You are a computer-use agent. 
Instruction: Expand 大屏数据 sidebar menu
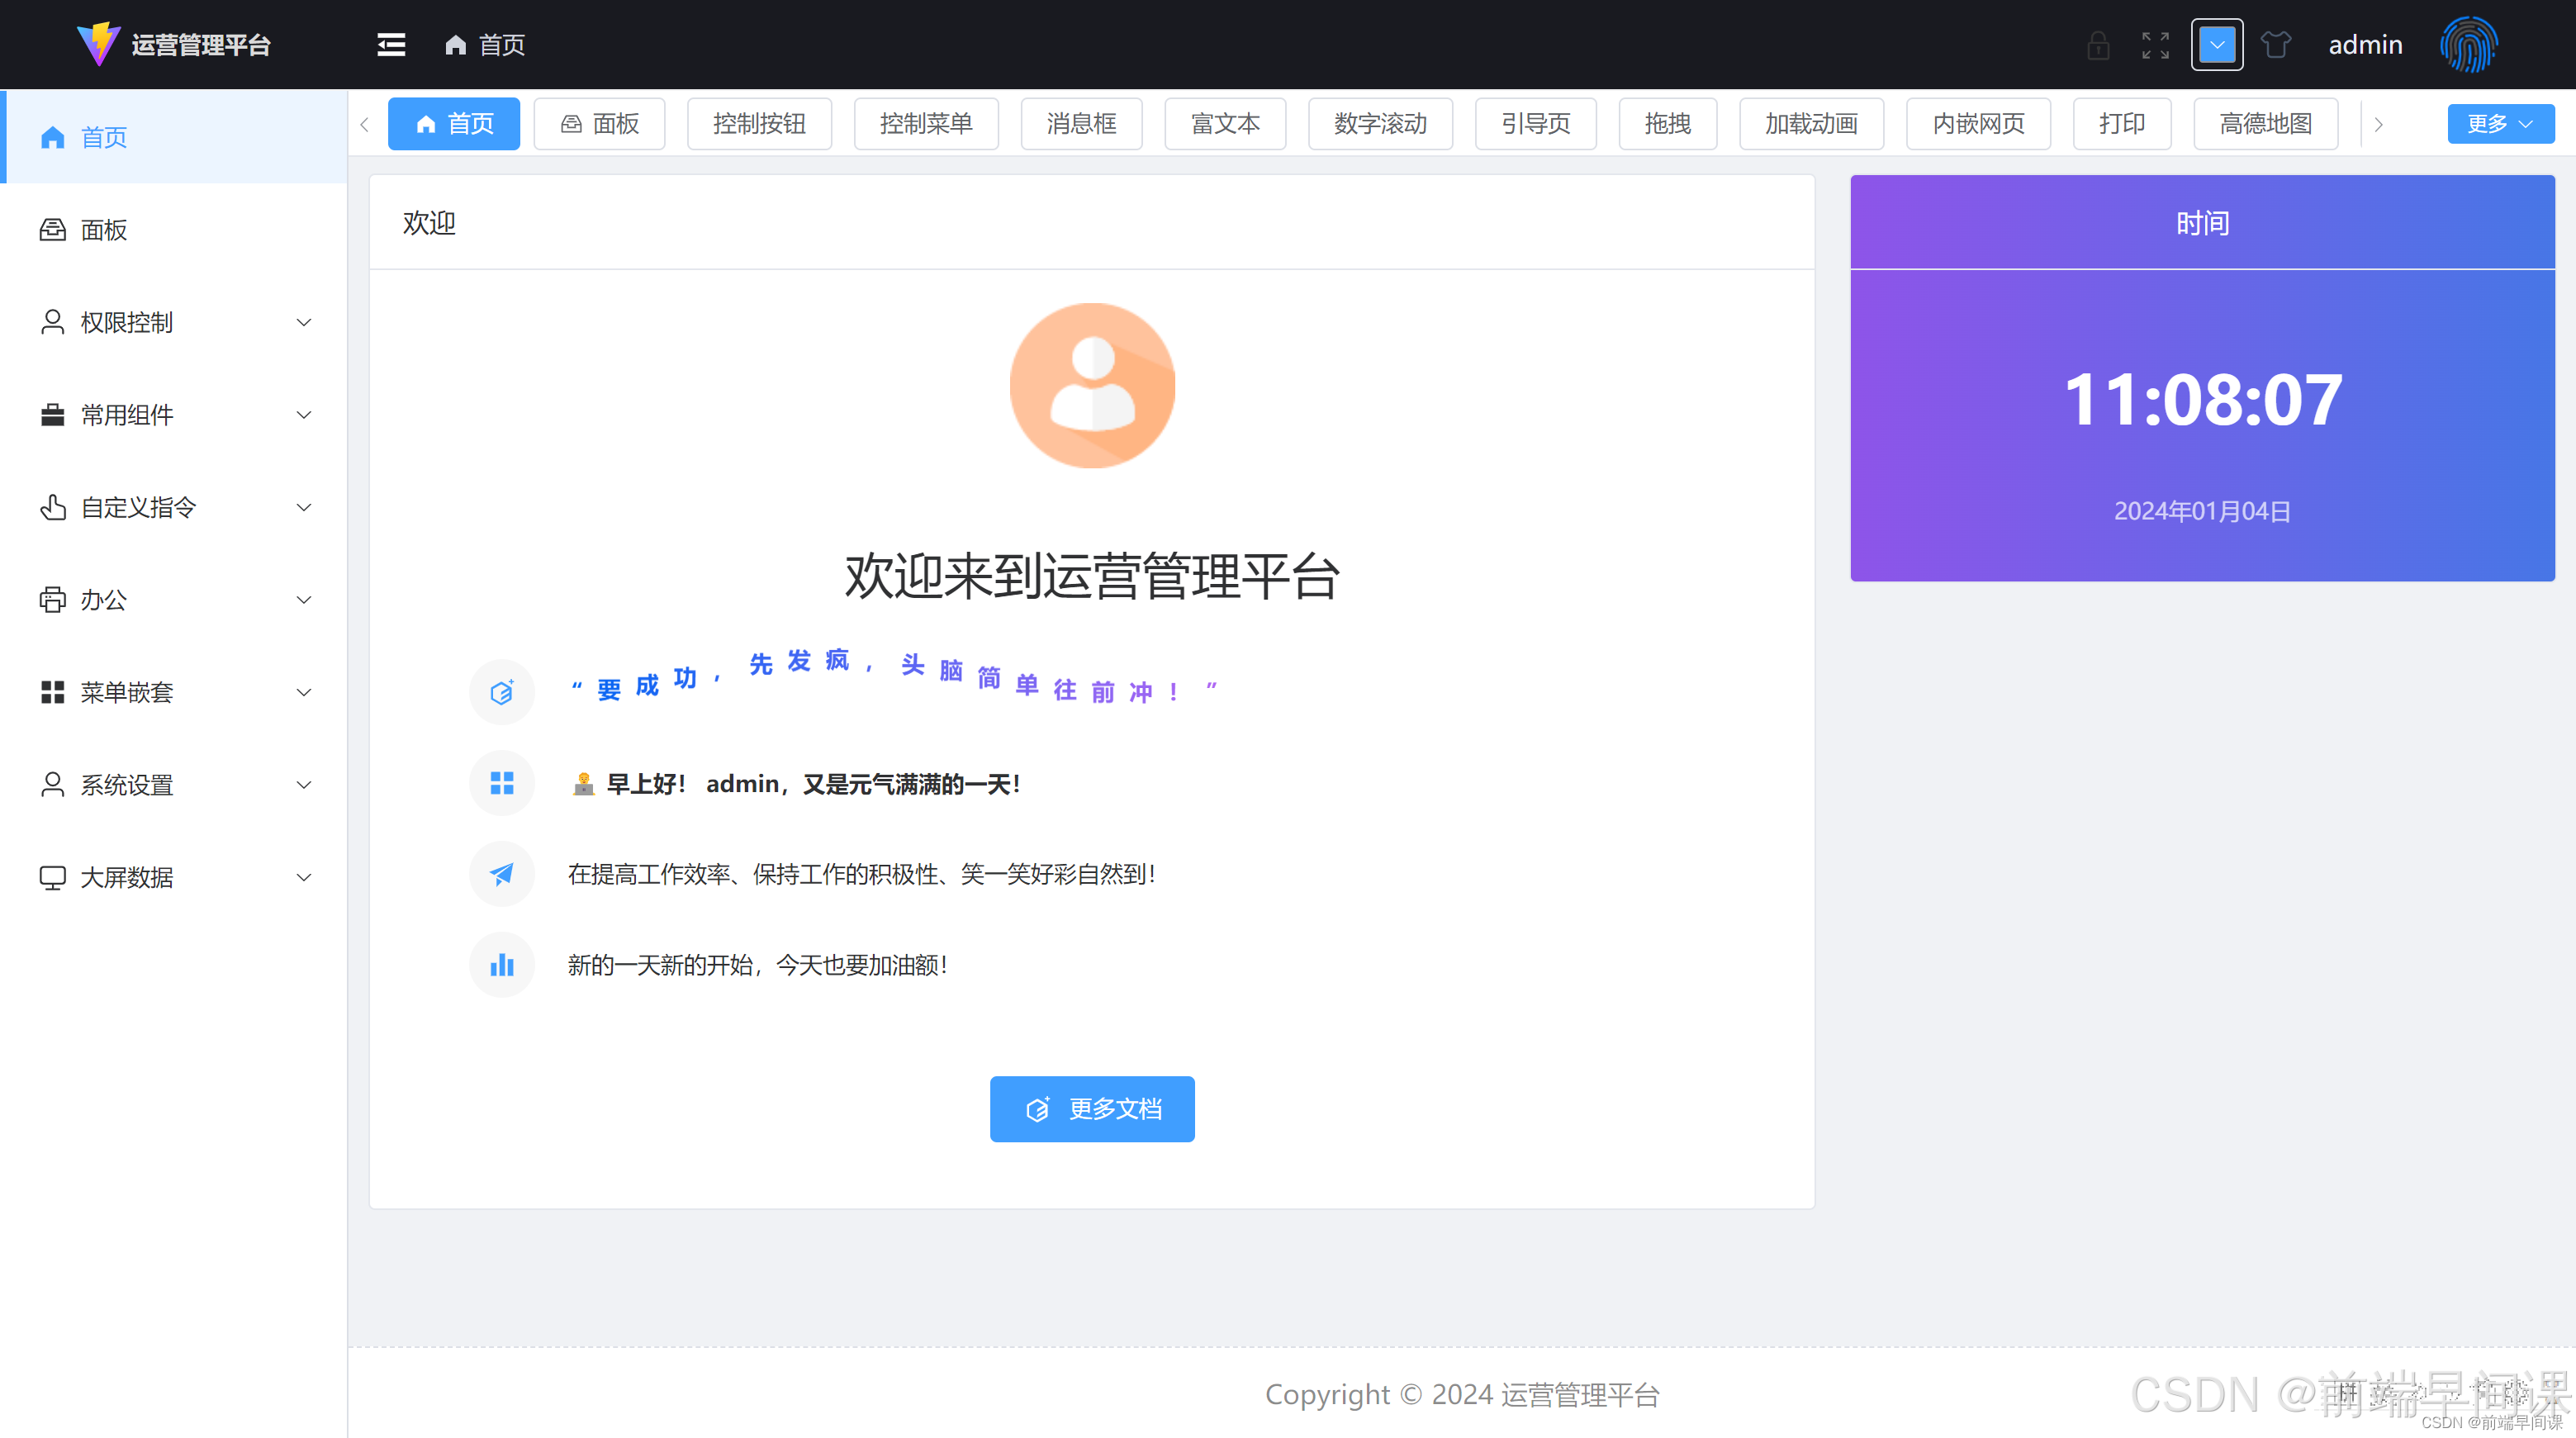coord(174,877)
